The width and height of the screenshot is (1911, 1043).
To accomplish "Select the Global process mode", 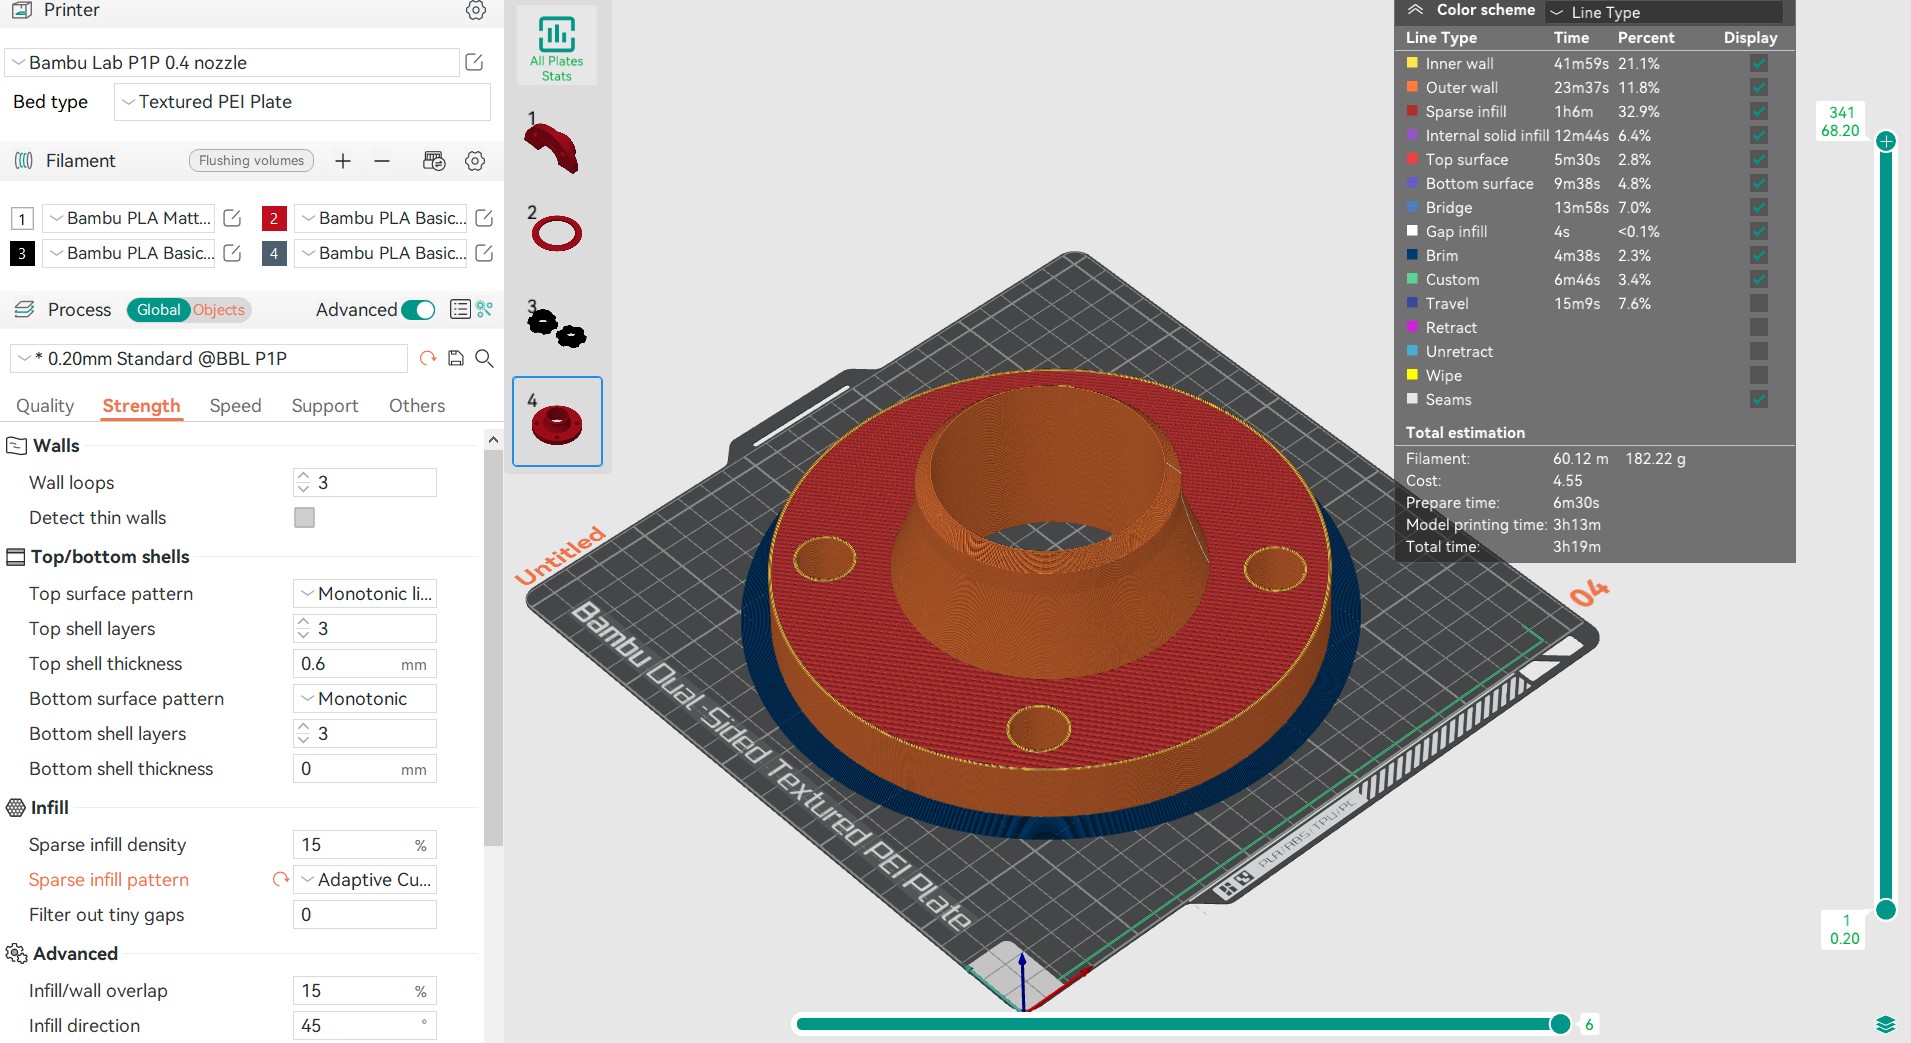I will click(159, 310).
